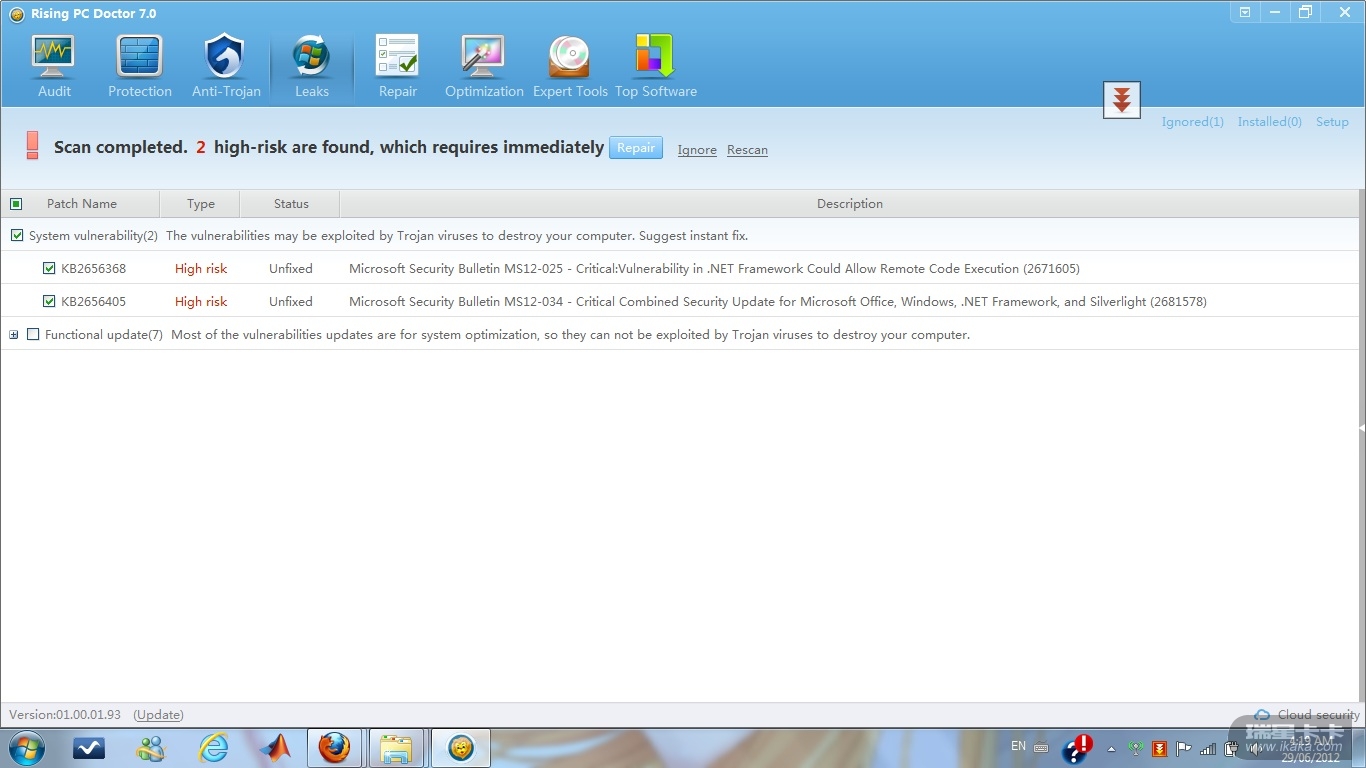Open the Action Center flag in tray
1366x768 pixels.
[x=1184, y=748]
